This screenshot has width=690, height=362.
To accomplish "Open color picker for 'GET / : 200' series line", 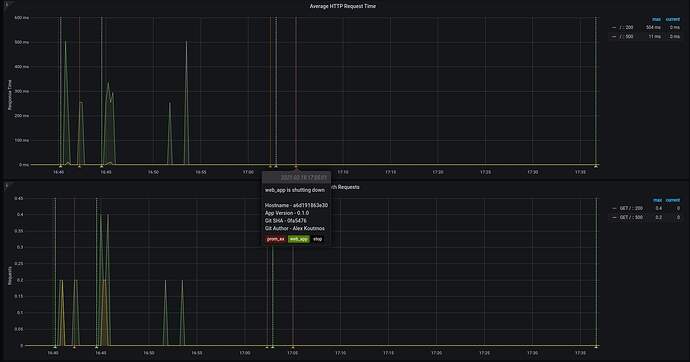I will [614, 208].
